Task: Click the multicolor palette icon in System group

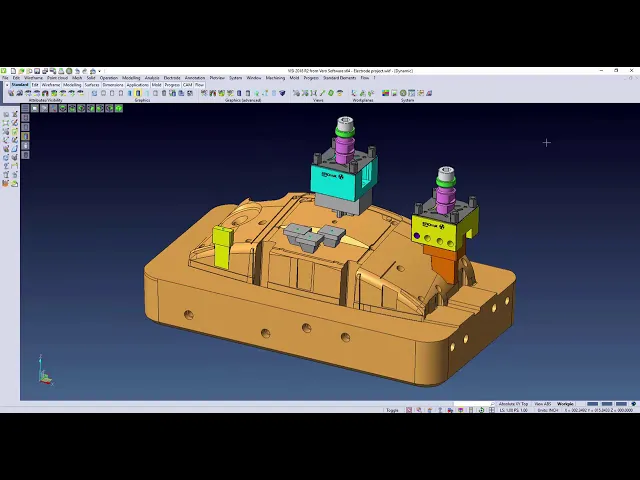Action: coord(385,93)
